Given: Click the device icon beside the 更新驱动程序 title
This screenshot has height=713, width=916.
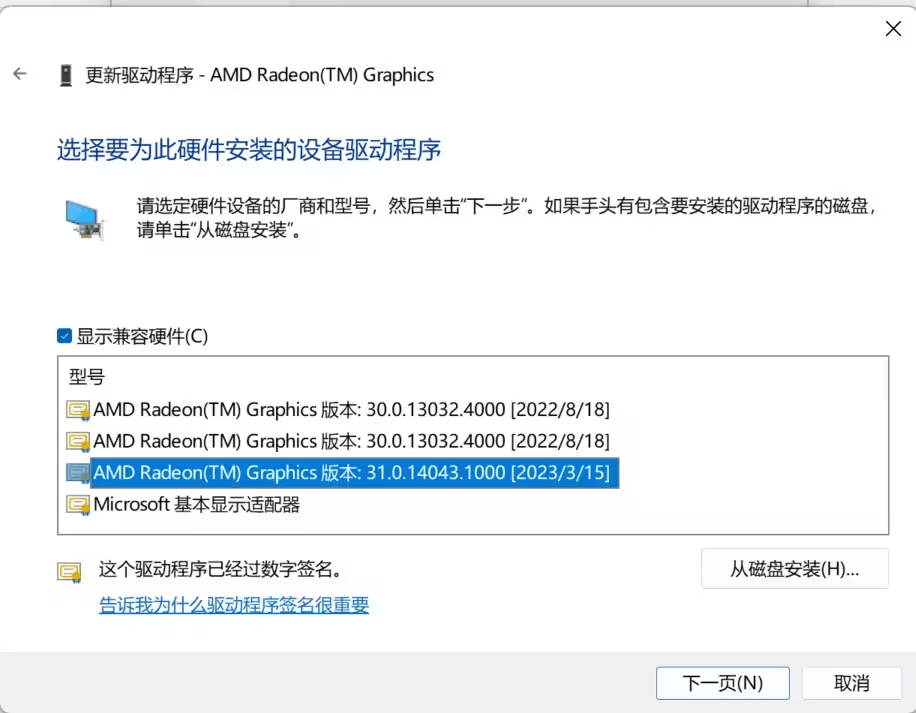Looking at the screenshot, I should 66,75.
